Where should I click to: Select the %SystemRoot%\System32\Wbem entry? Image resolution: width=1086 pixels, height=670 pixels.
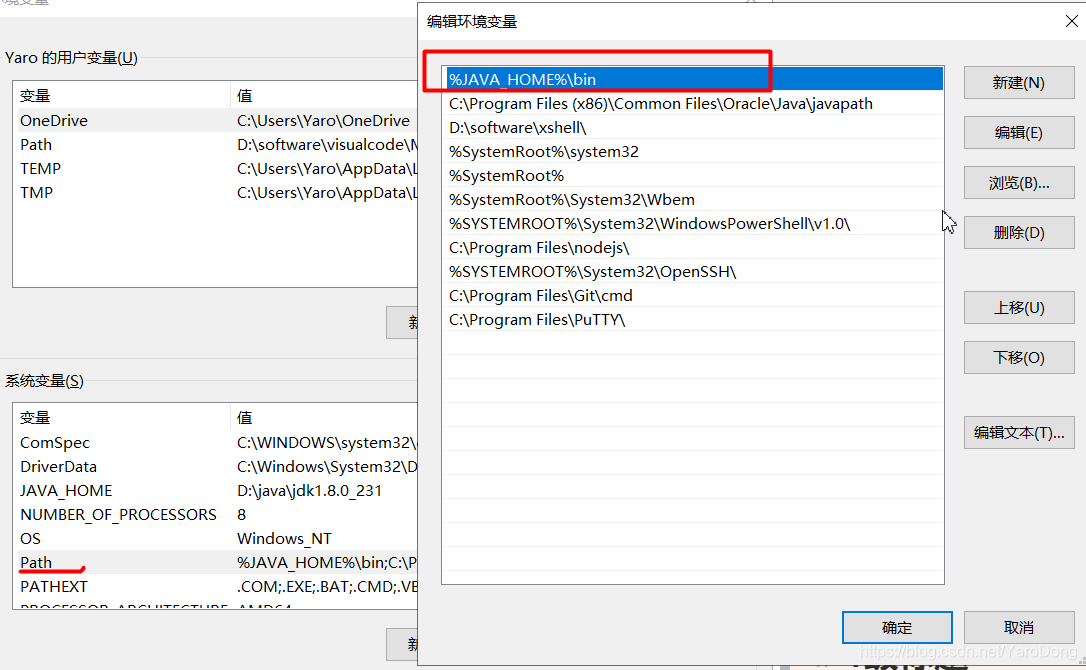coord(693,200)
